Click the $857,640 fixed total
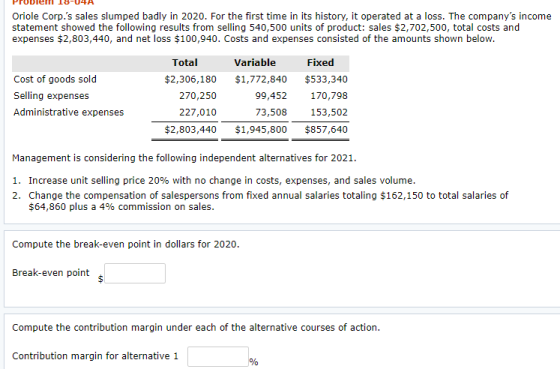Viewport: 560px width, 369px height. [326, 129]
